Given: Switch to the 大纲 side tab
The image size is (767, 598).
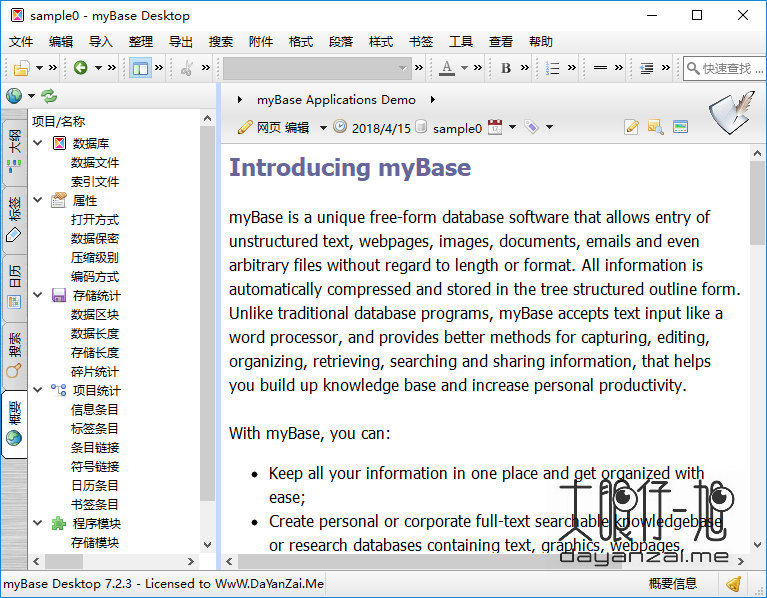Looking at the screenshot, I should 14,152.
